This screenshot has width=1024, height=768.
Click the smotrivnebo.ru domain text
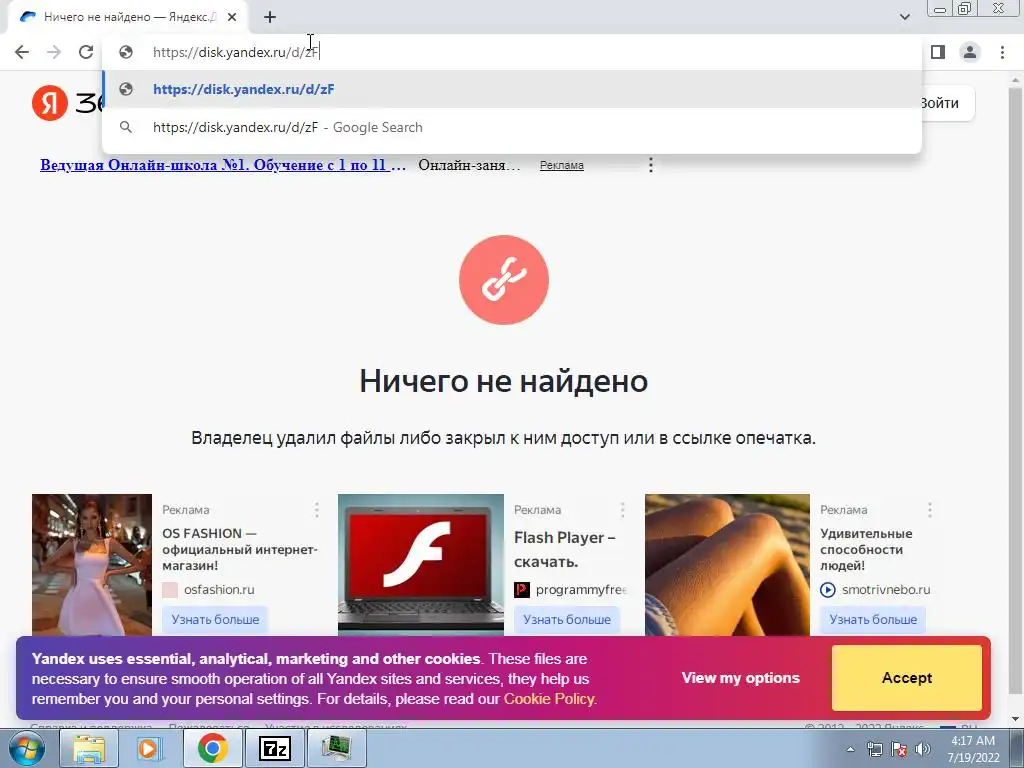coord(886,590)
